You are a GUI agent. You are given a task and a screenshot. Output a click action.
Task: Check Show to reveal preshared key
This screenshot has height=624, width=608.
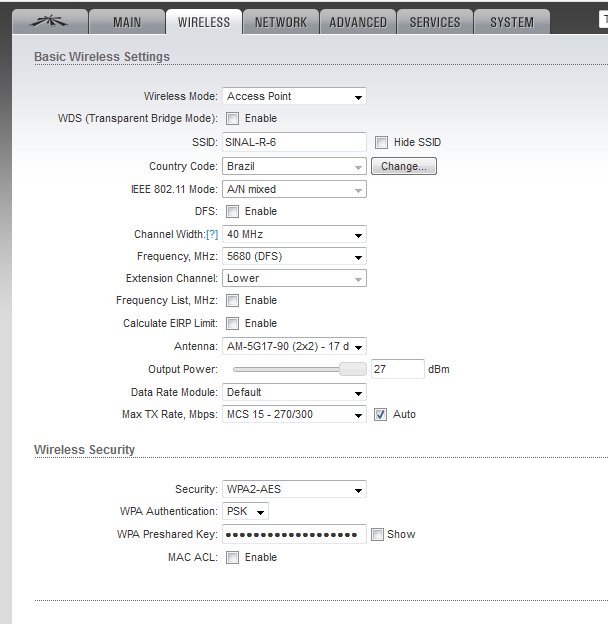click(377, 534)
